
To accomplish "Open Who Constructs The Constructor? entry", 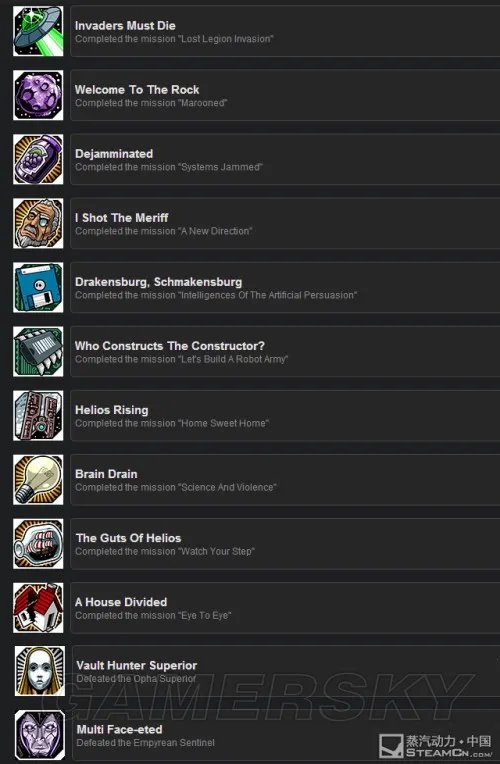I will point(285,351).
